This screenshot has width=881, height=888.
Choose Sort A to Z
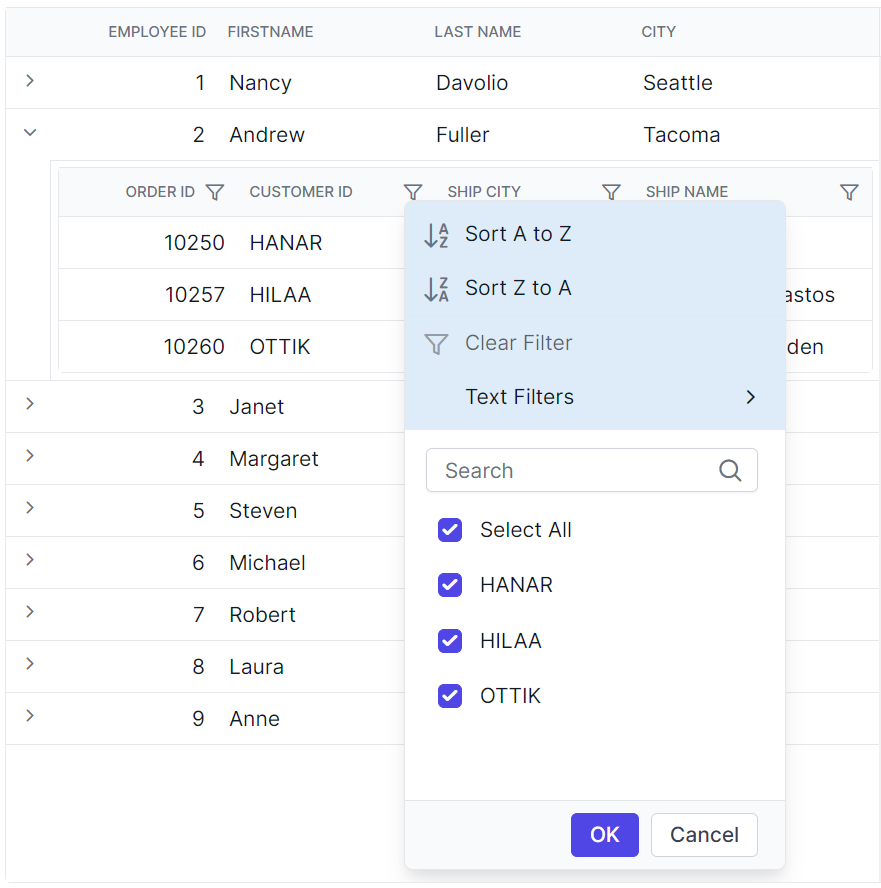pyautogui.click(x=595, y=234)
